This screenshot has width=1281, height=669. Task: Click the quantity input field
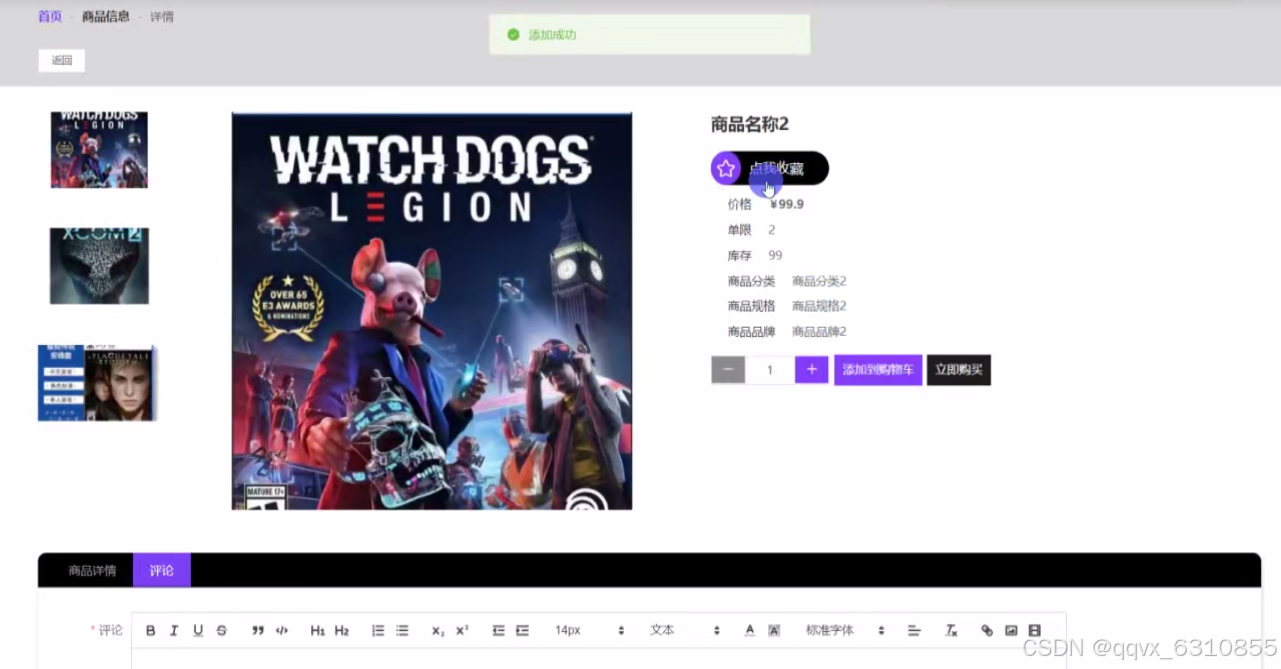770,369
